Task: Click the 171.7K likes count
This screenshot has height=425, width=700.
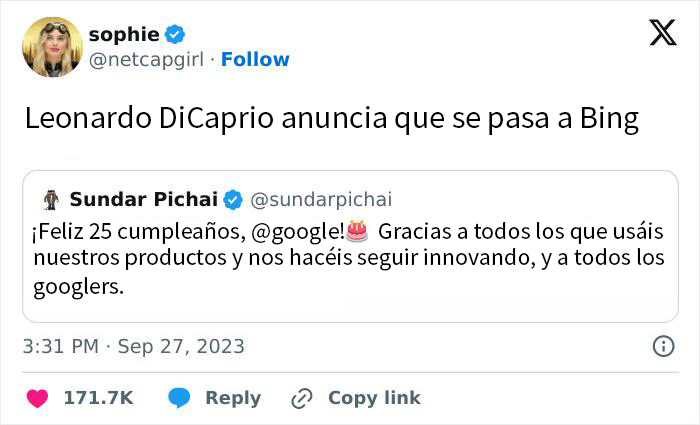Action: (98, 398)
